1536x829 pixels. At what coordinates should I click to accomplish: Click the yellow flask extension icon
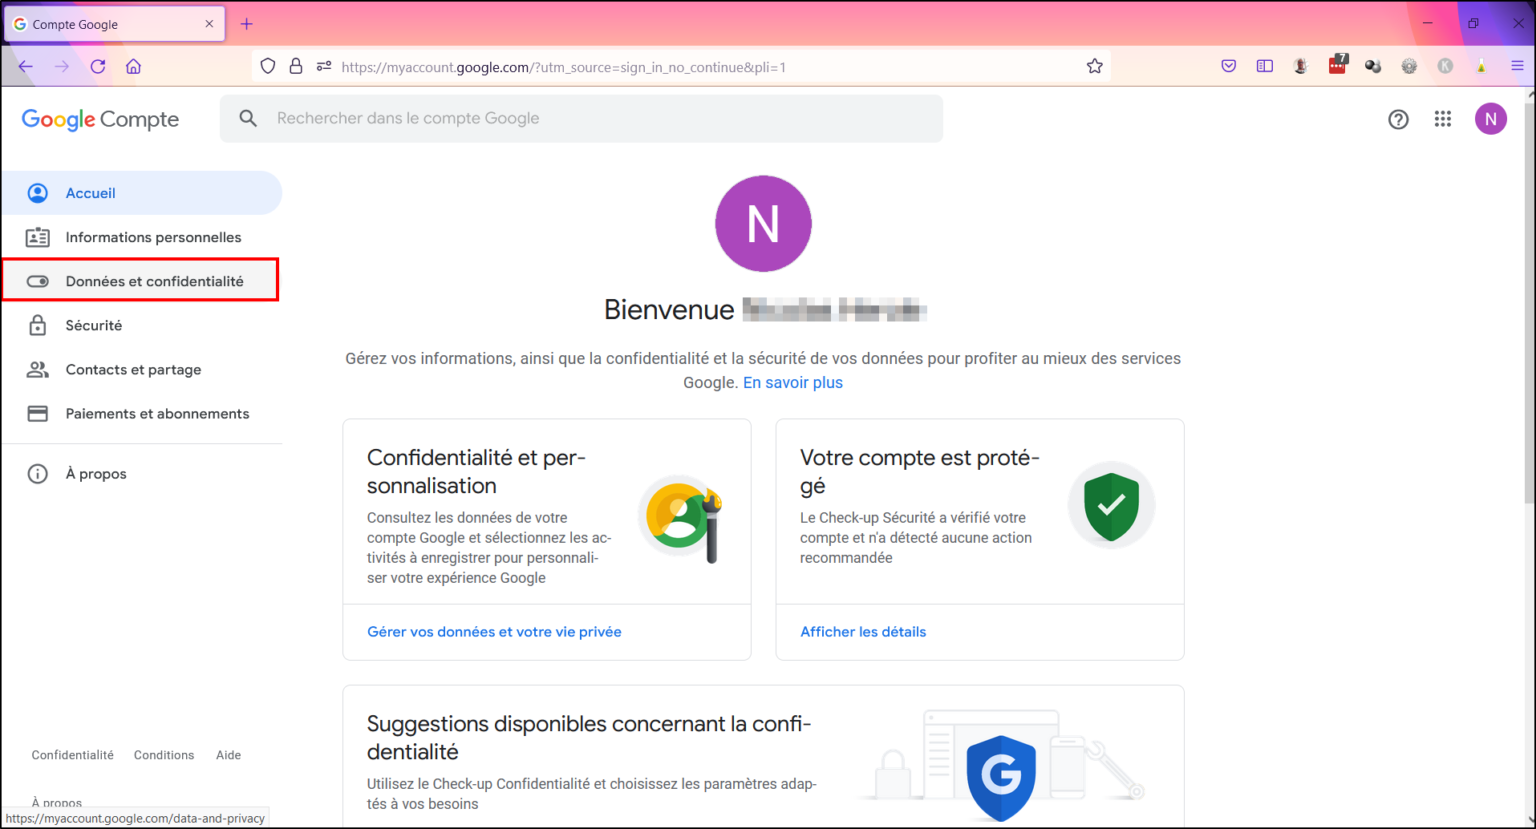[x=1481, y=66]
